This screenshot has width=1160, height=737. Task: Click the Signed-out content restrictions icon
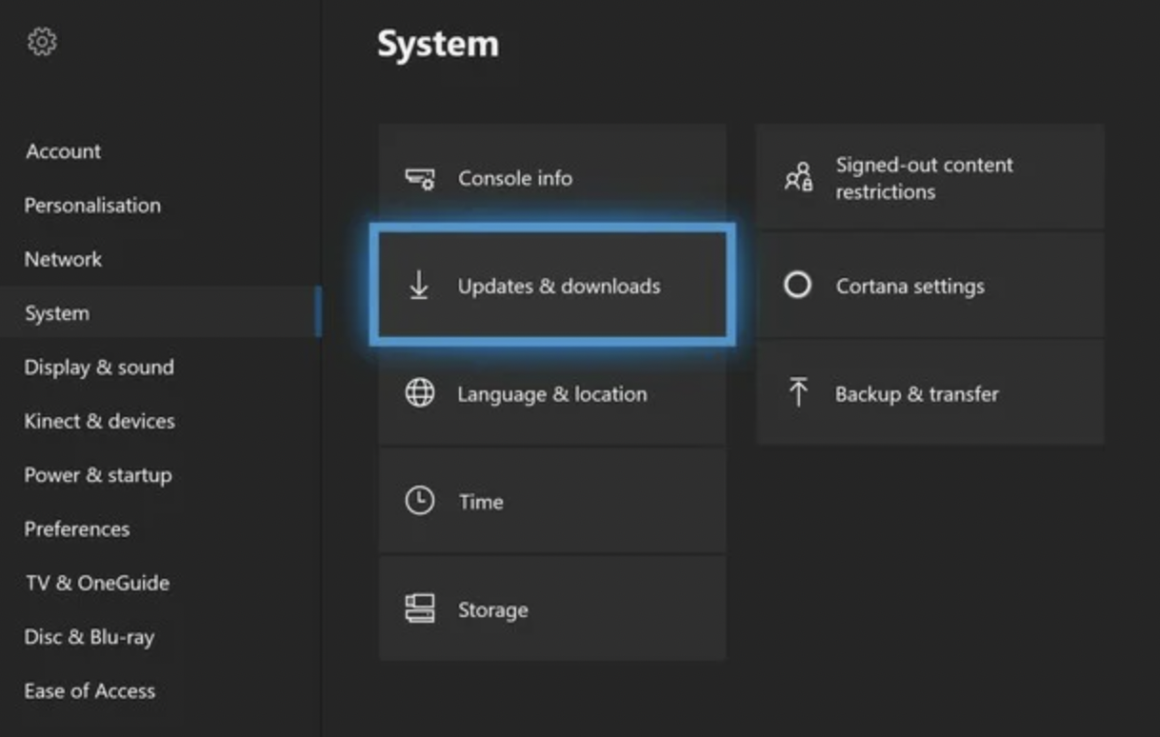796,177
